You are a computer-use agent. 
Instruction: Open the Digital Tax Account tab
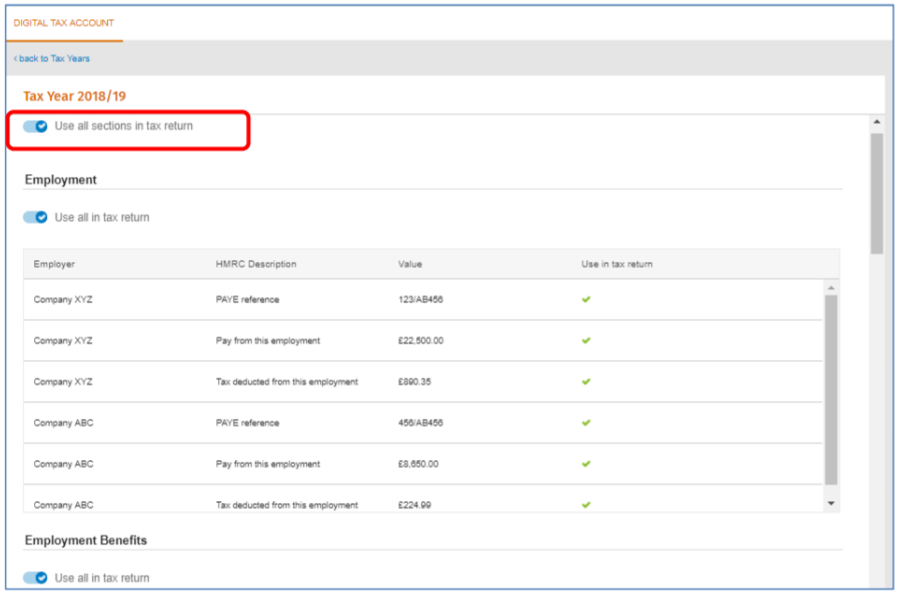[64, 23]
